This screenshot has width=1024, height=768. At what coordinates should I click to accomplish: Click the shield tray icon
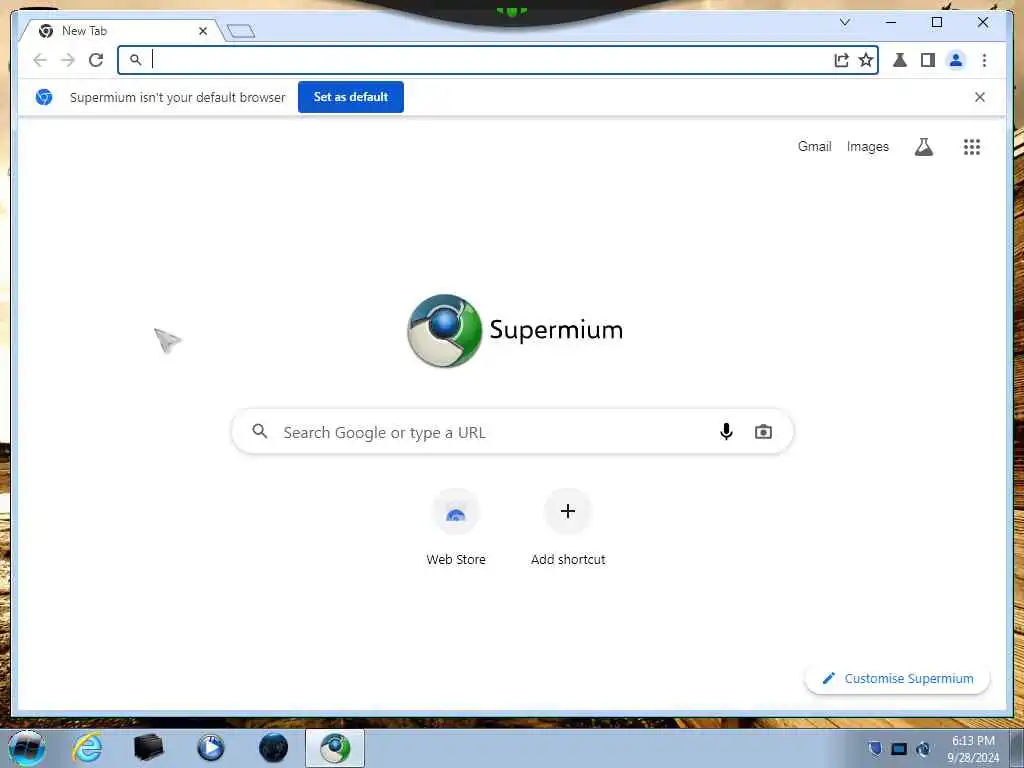click(875, 748)
